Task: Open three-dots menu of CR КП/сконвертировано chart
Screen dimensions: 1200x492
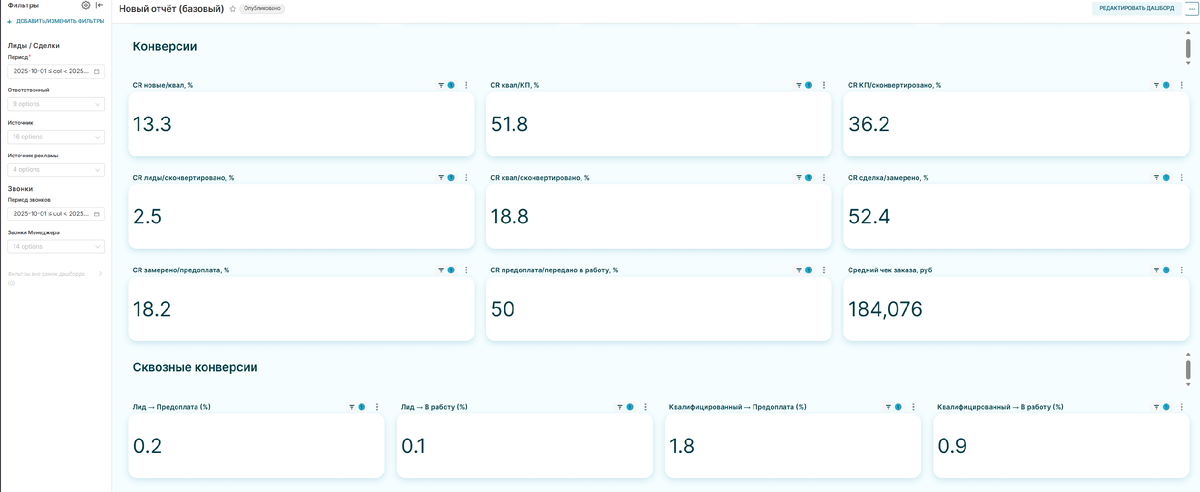Action: [x=1181, y=85]
